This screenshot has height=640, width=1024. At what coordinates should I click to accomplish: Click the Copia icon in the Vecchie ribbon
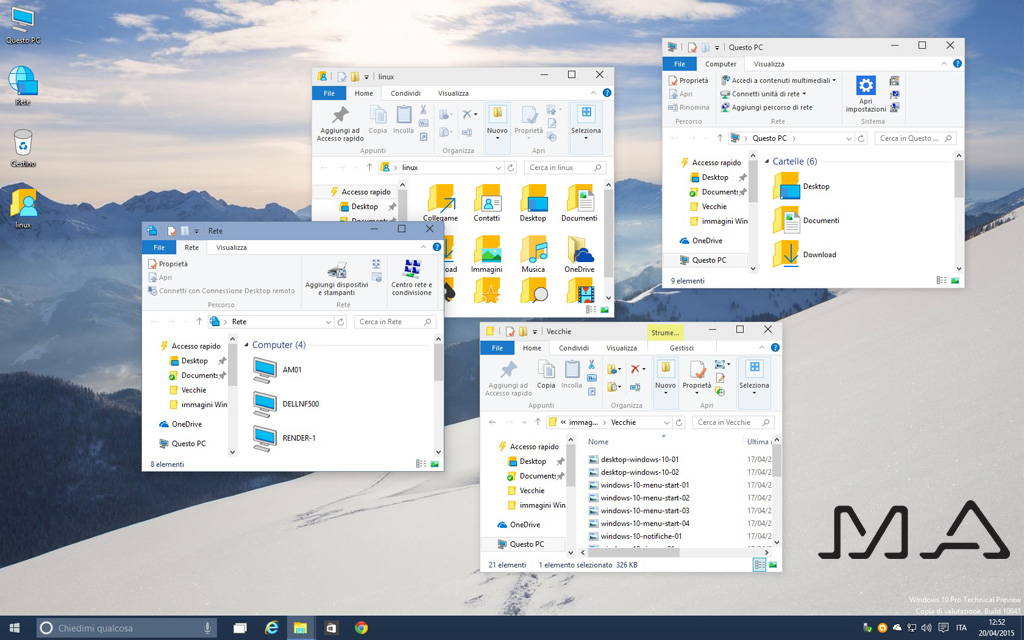[546, 374]
